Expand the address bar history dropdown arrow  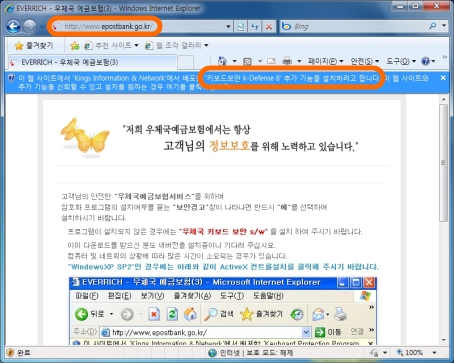228,26
